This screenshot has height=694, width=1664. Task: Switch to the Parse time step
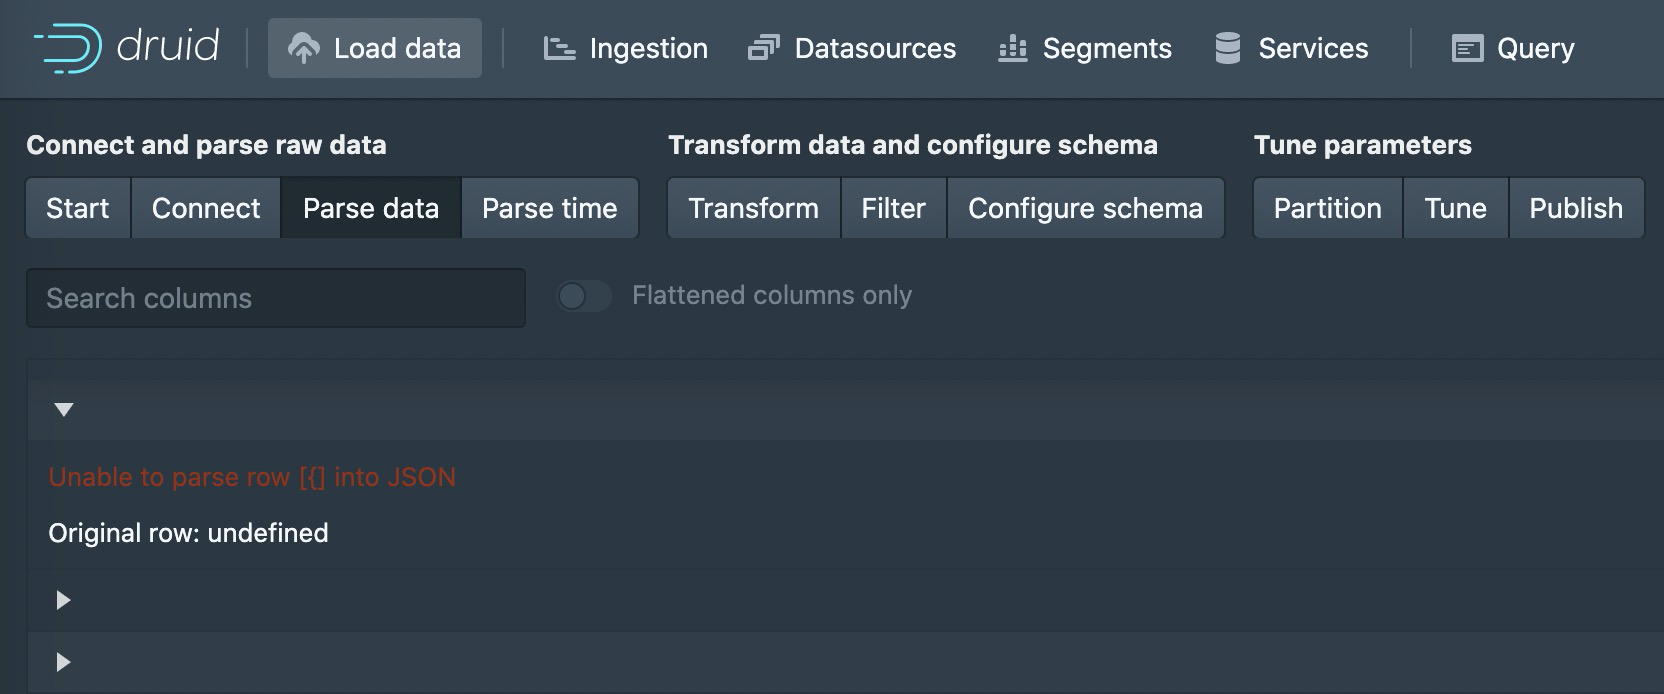coord(549,208)
